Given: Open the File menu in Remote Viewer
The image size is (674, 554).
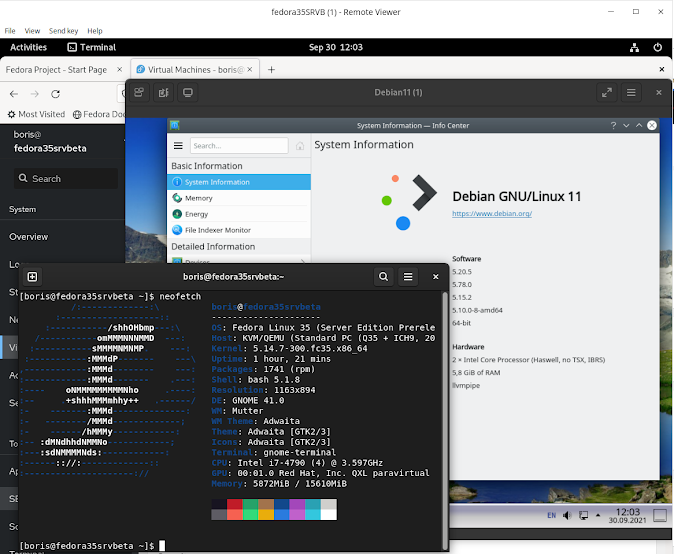Looking at the screenshot, I should [x=9, y=31].
